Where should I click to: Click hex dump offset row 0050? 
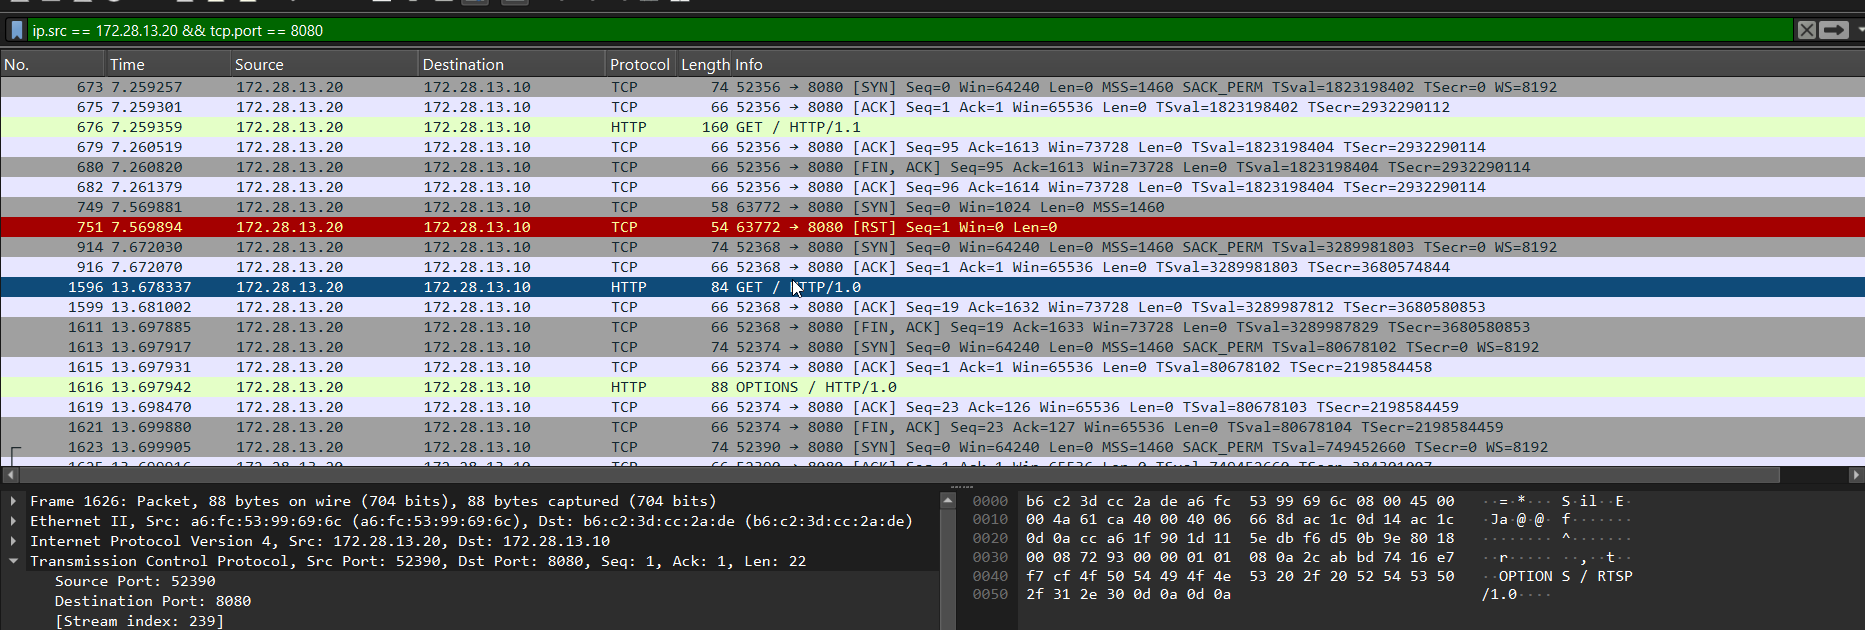tap(990, 594)
